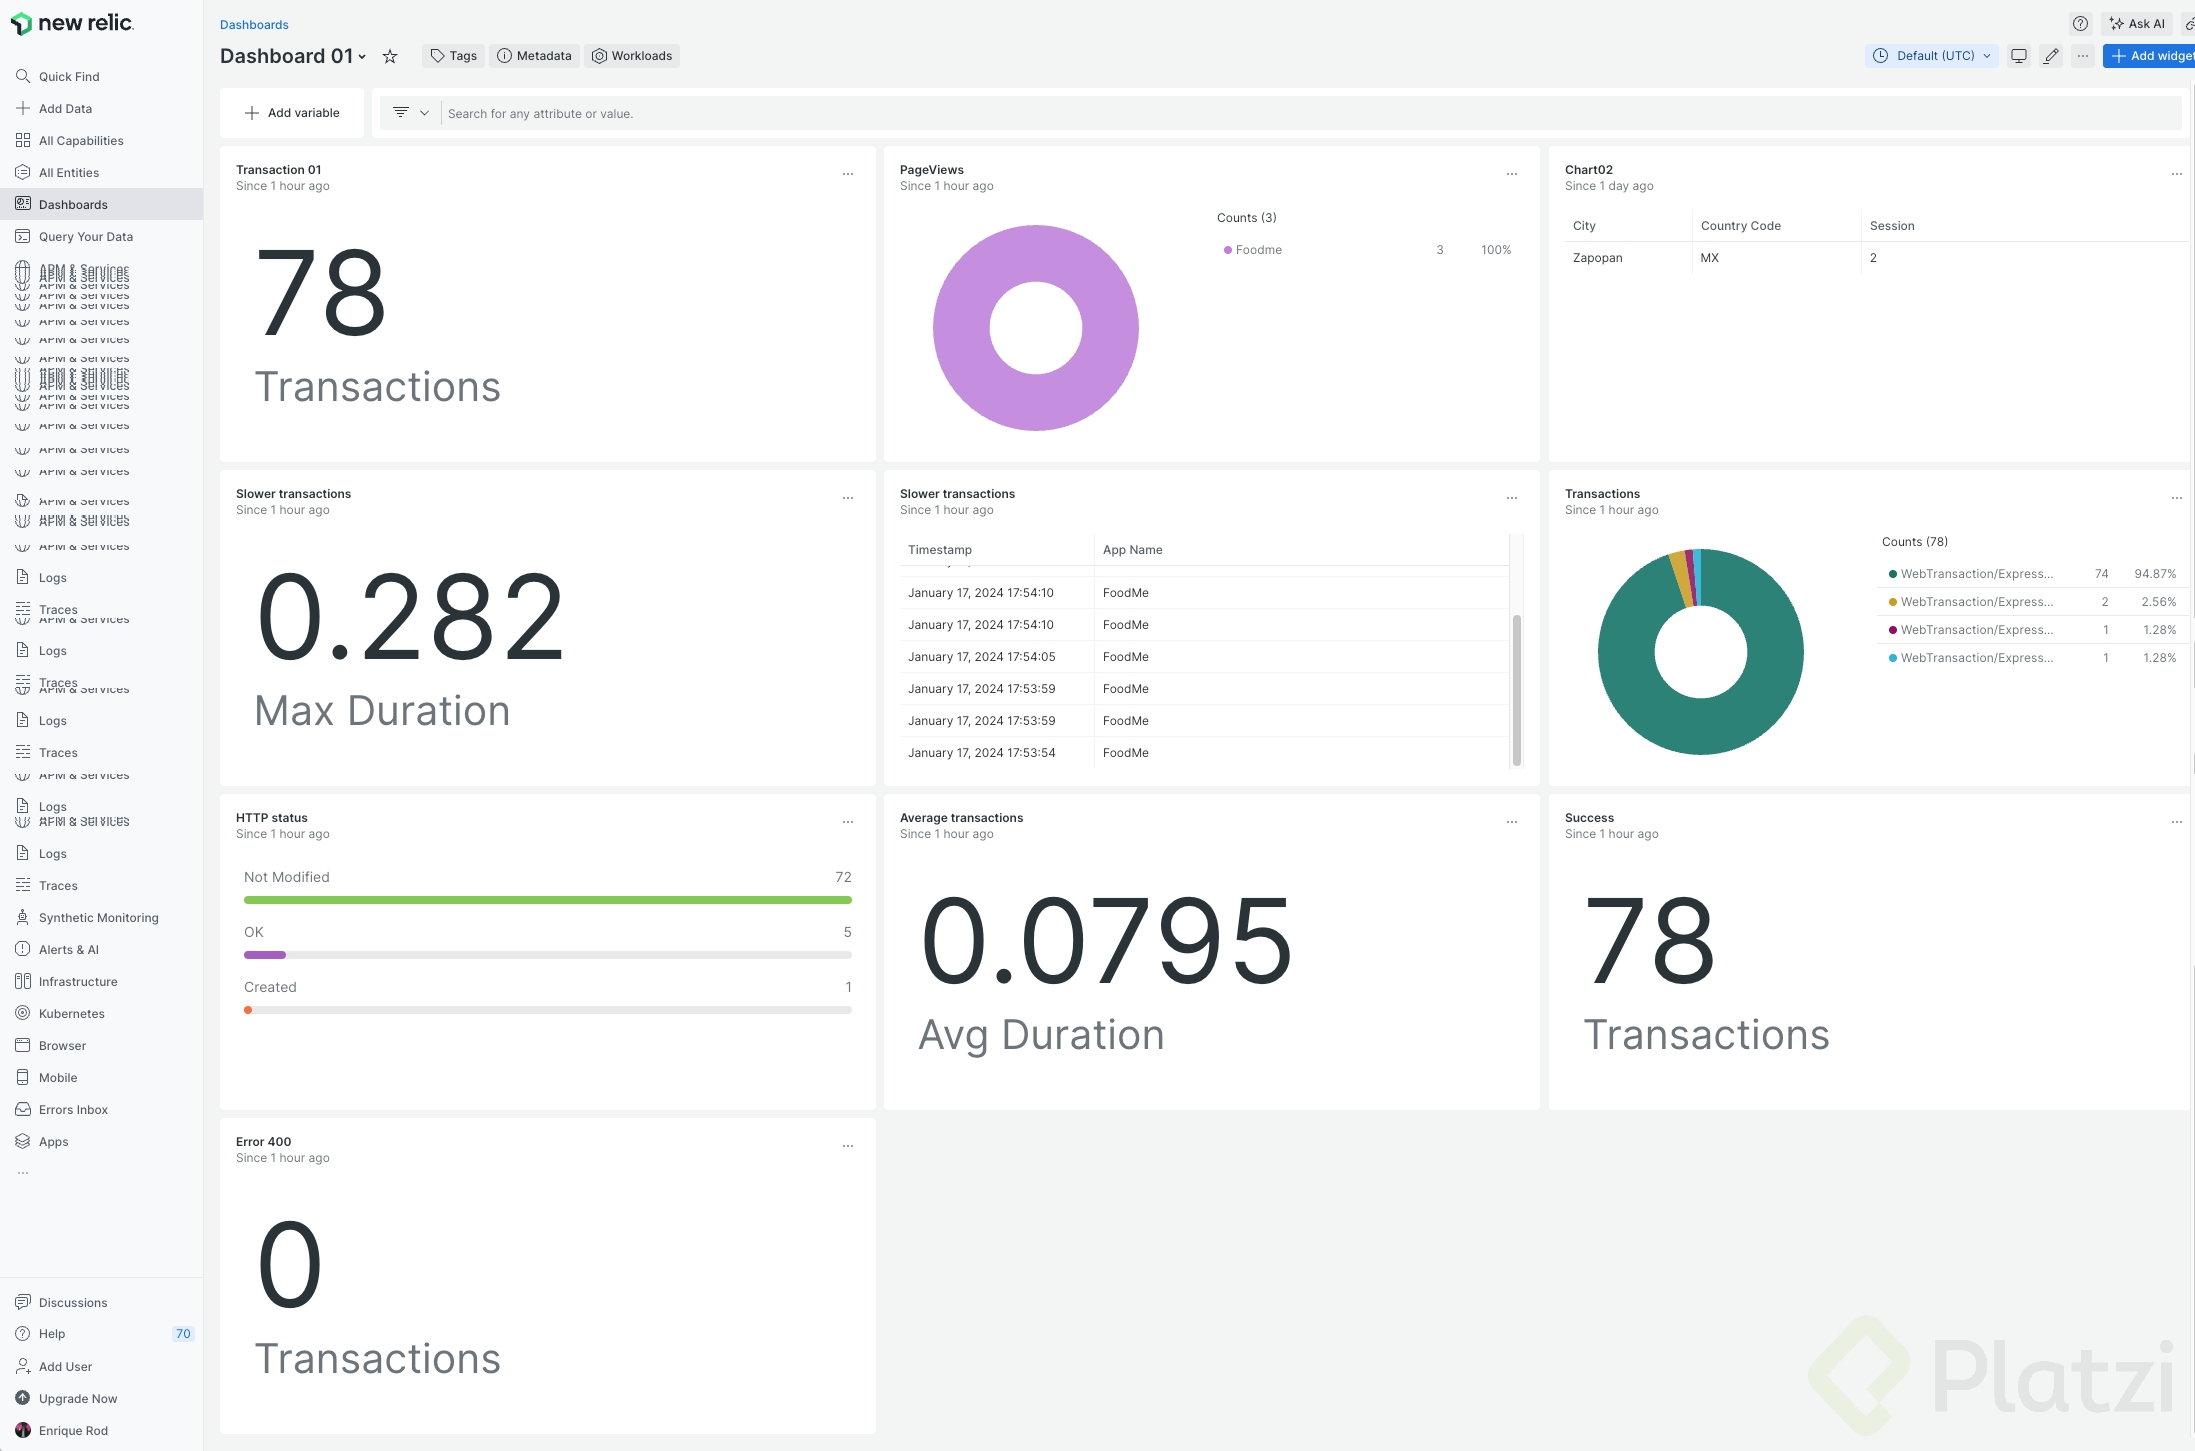Screen dimensions: 2195x1451
Task: Click the attribute search filter field
Action: (x=1300, y=114)
